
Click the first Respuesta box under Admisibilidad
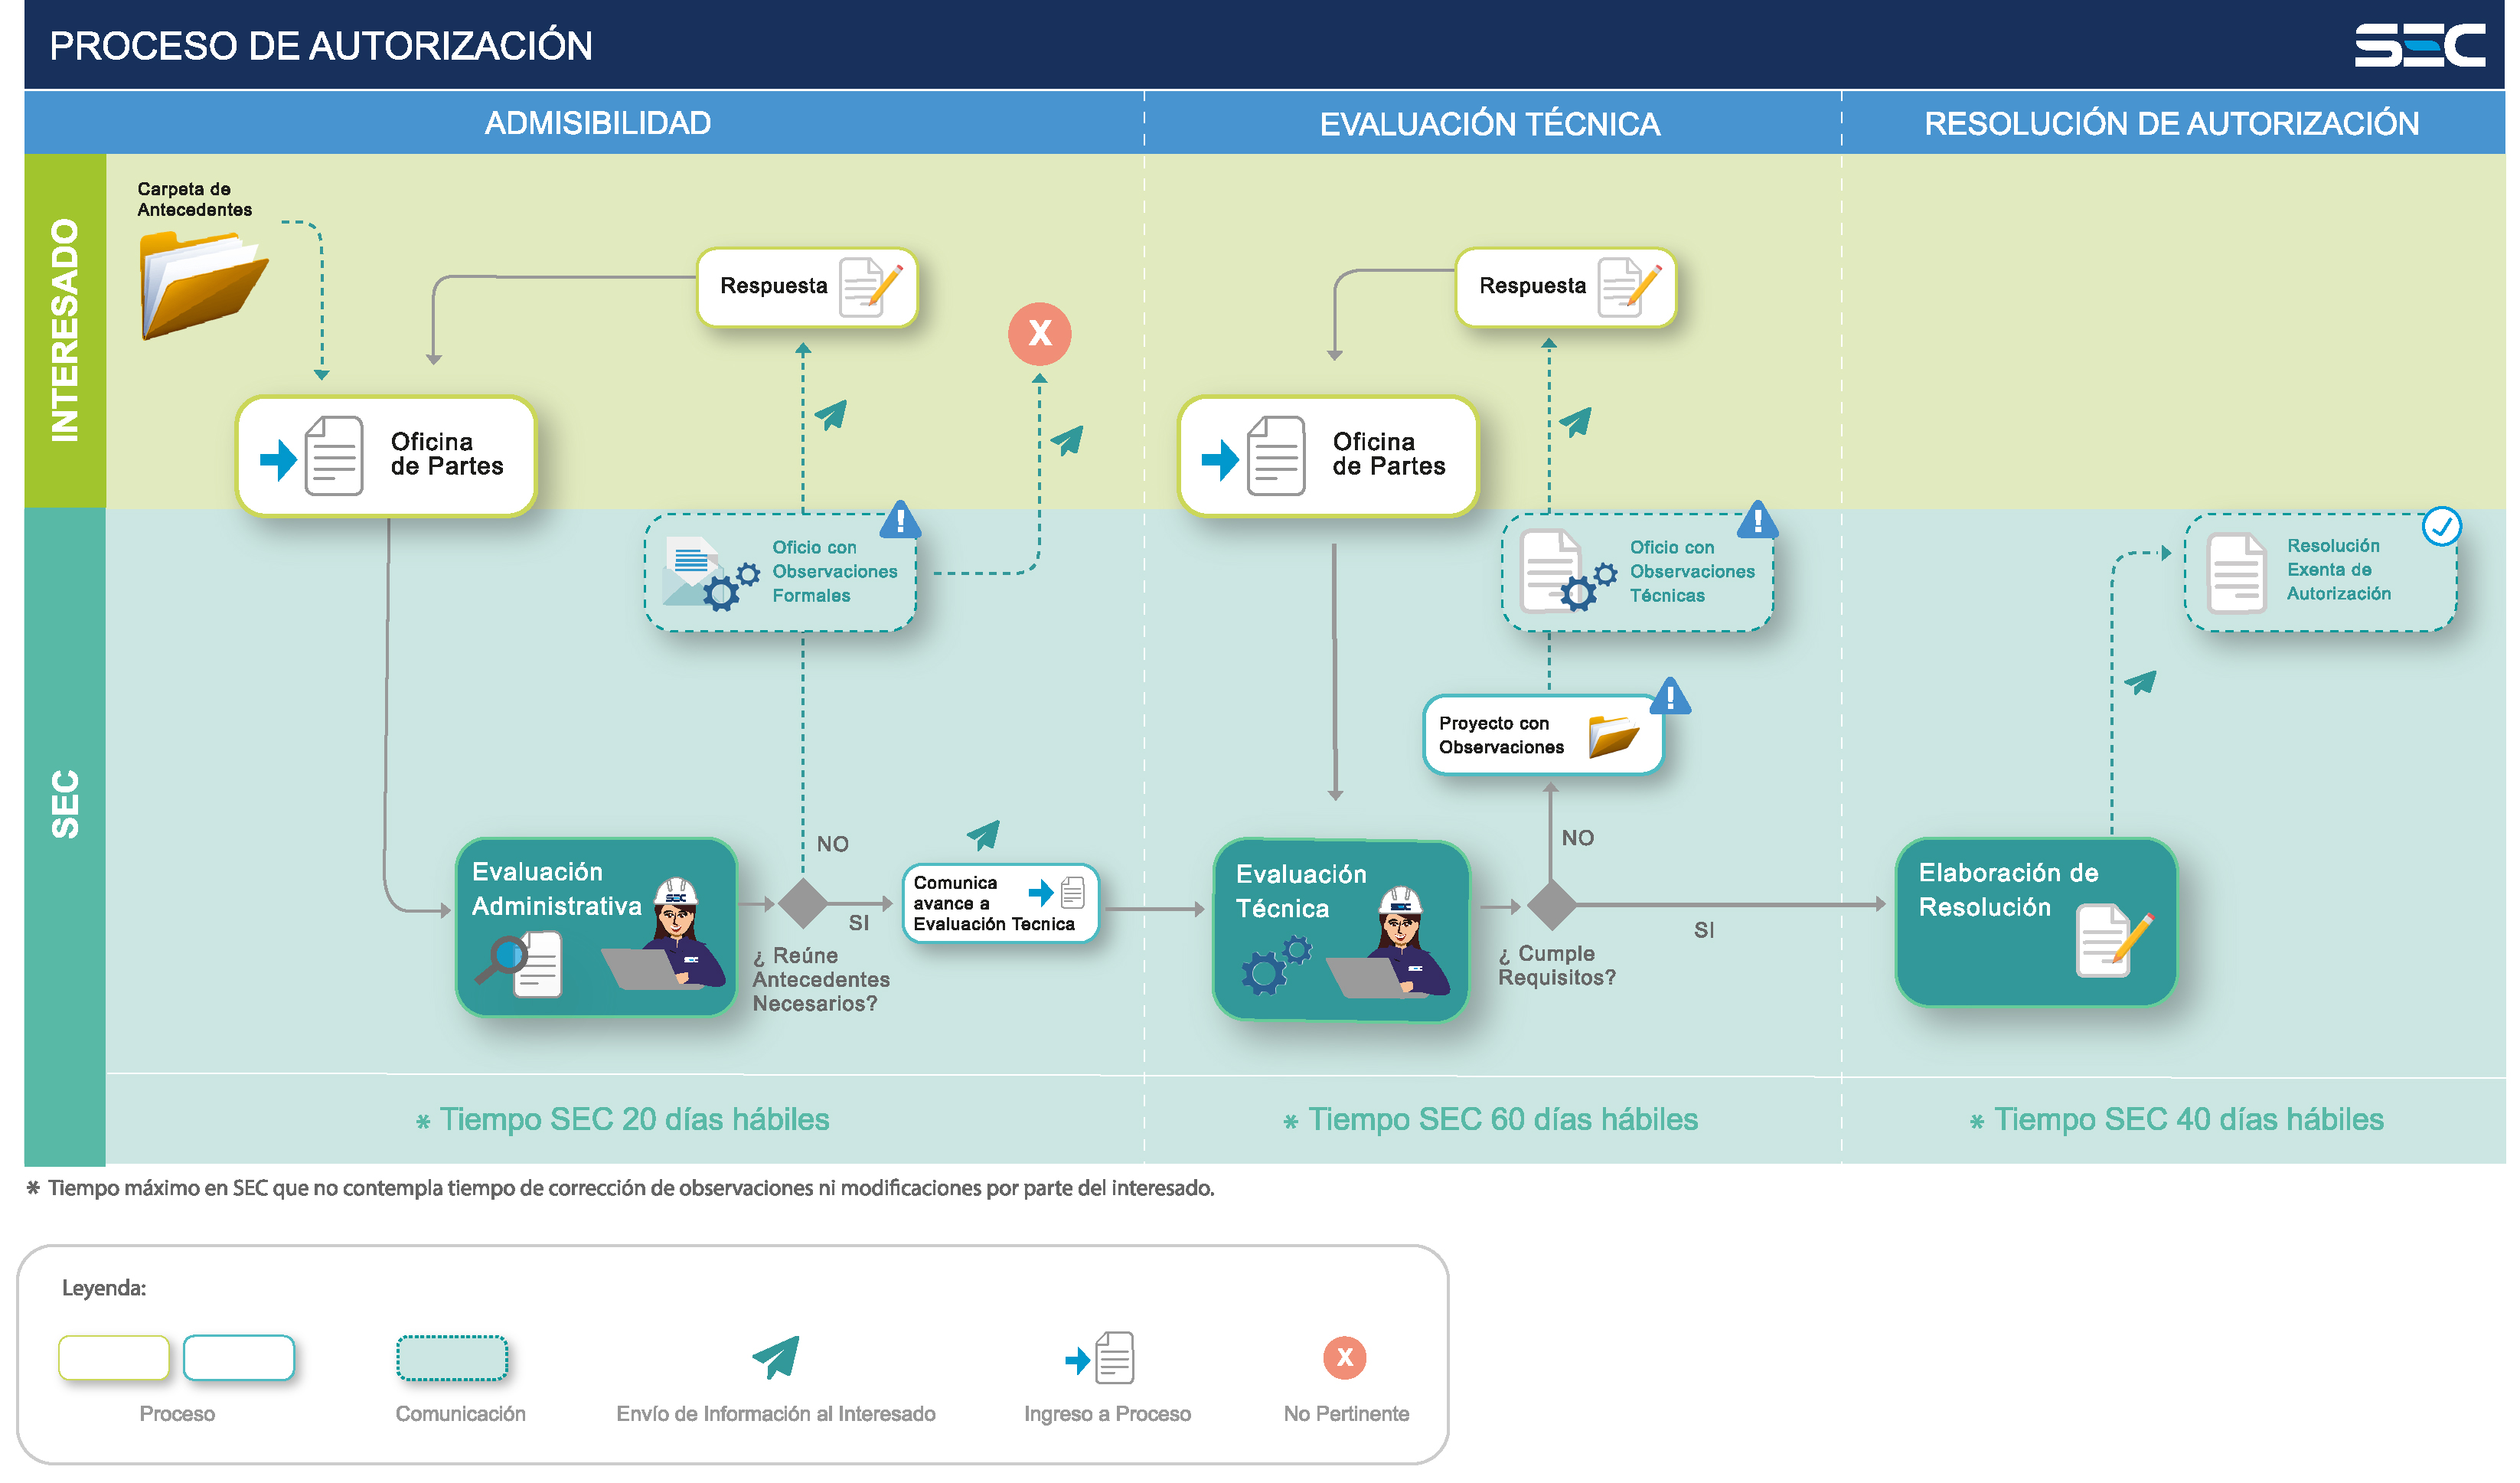pos(807,287)
